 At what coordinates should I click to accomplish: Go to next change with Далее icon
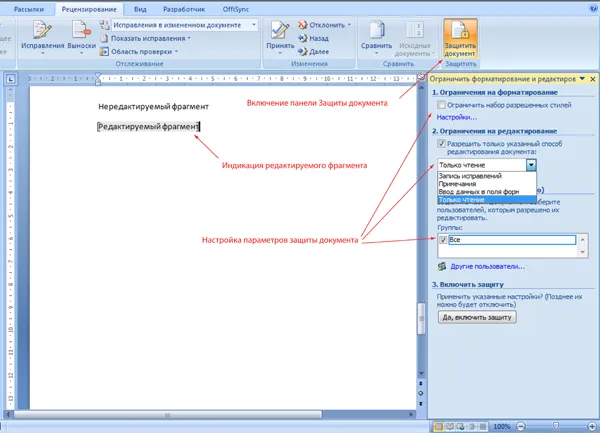303,51
